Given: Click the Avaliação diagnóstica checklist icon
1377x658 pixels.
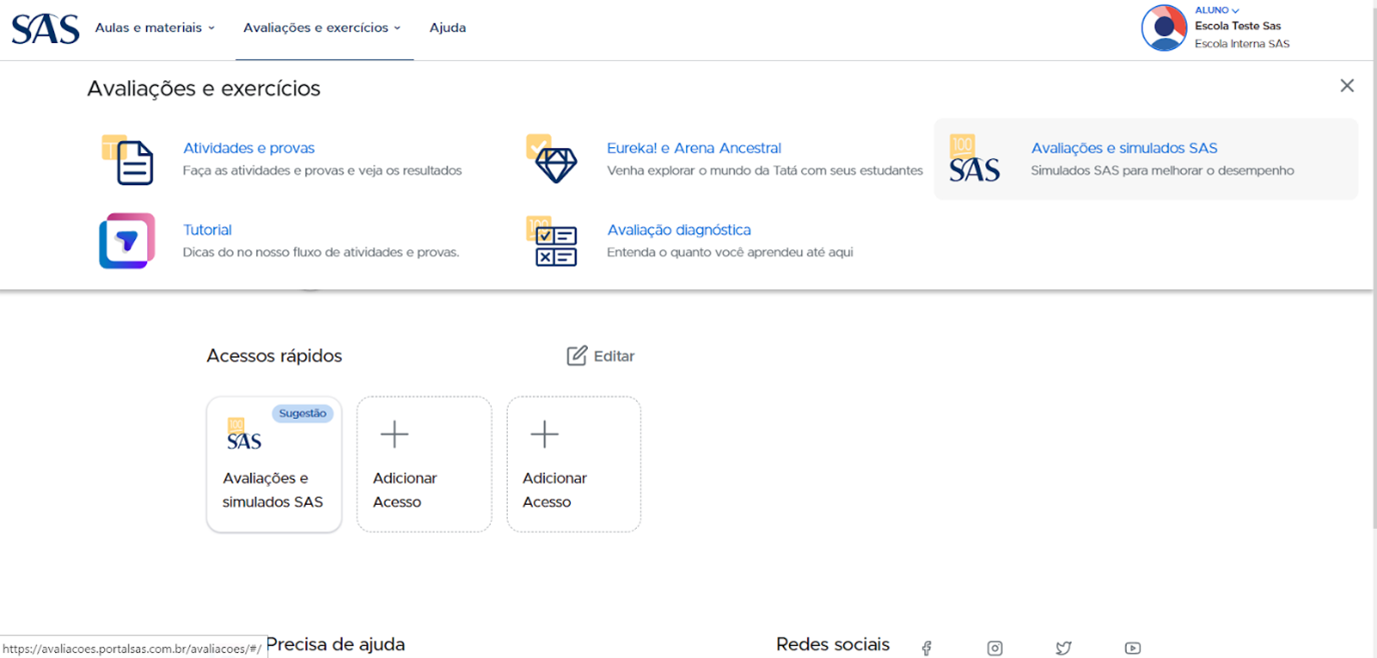Looking at the screenshot, I should click(552, 242).
